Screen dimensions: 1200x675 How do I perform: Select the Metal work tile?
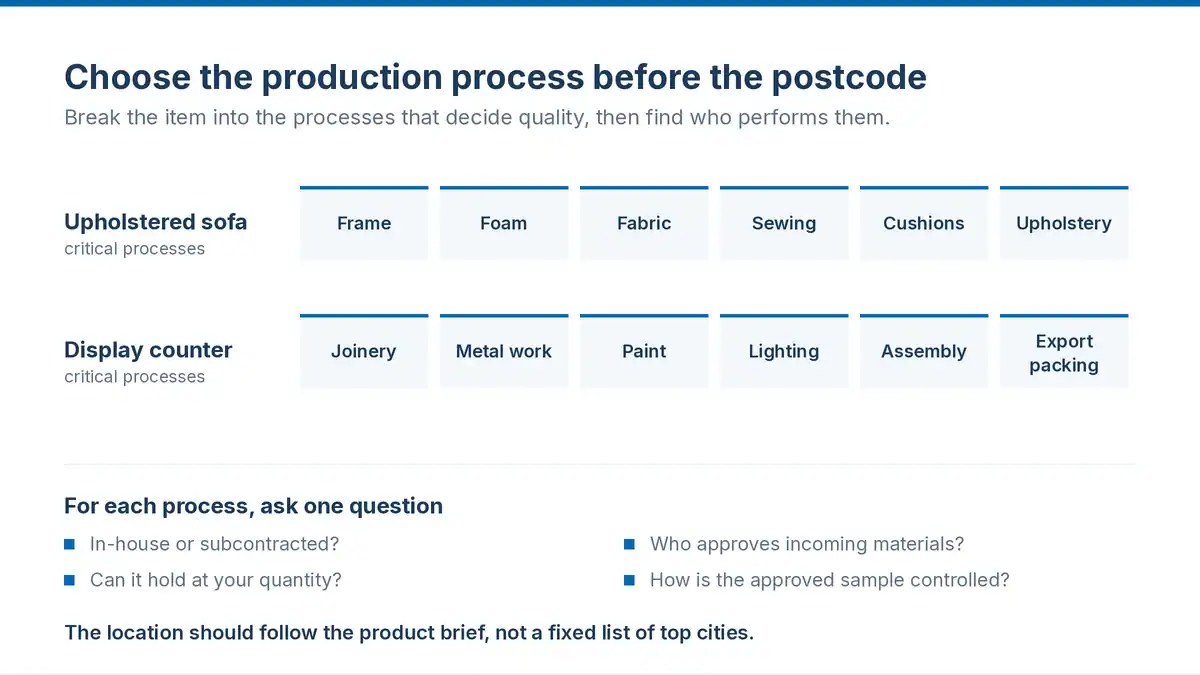[x=504, y=351]
